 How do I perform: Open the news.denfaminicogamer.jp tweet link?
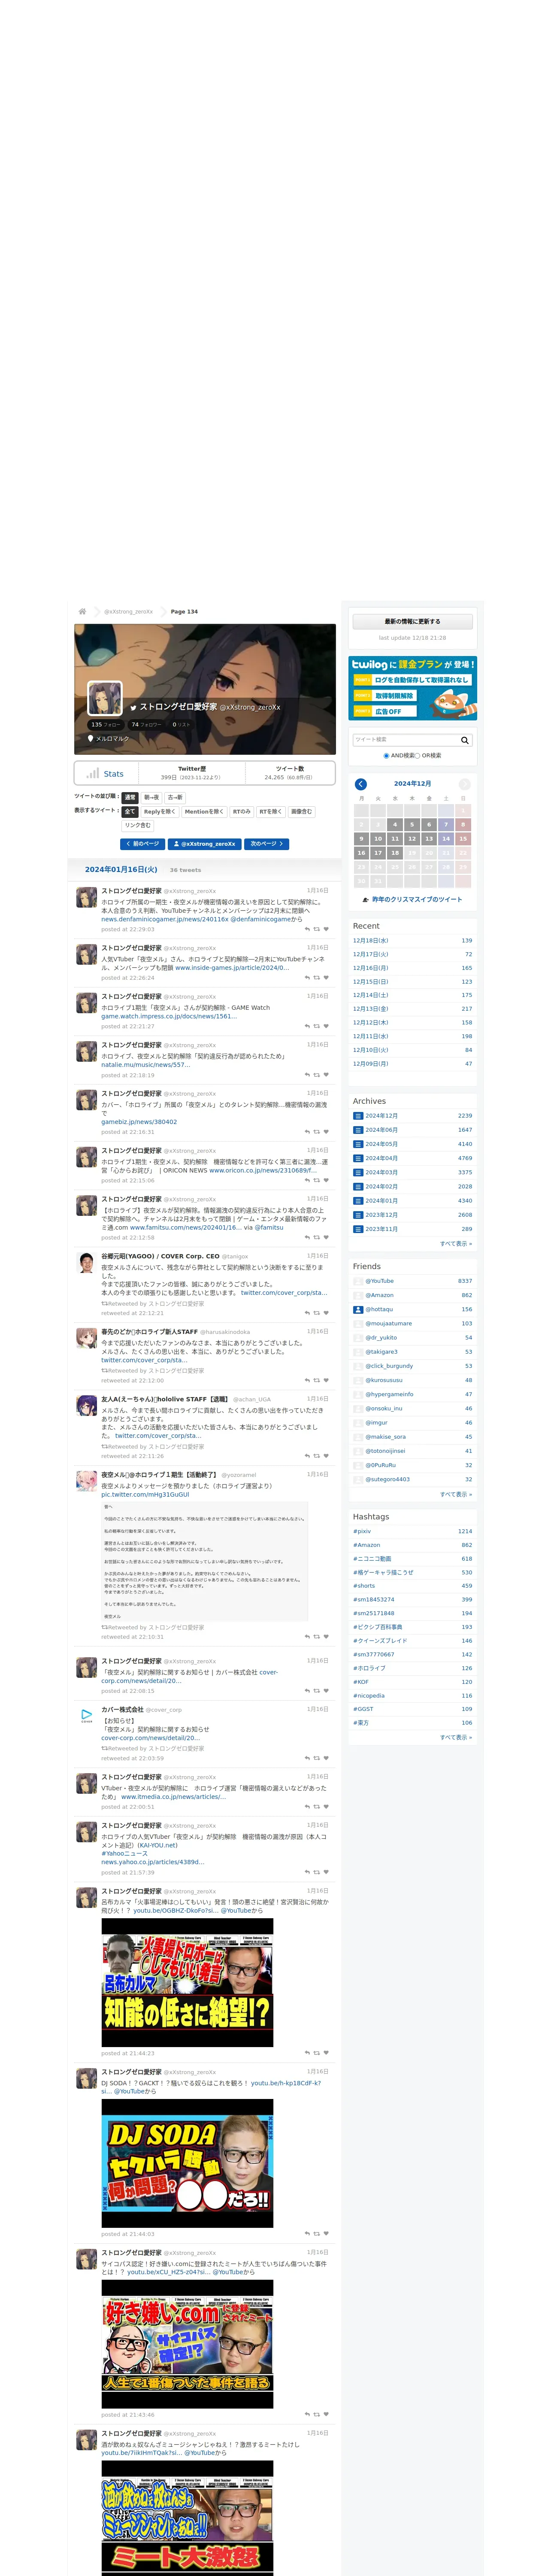click(165, 919)
